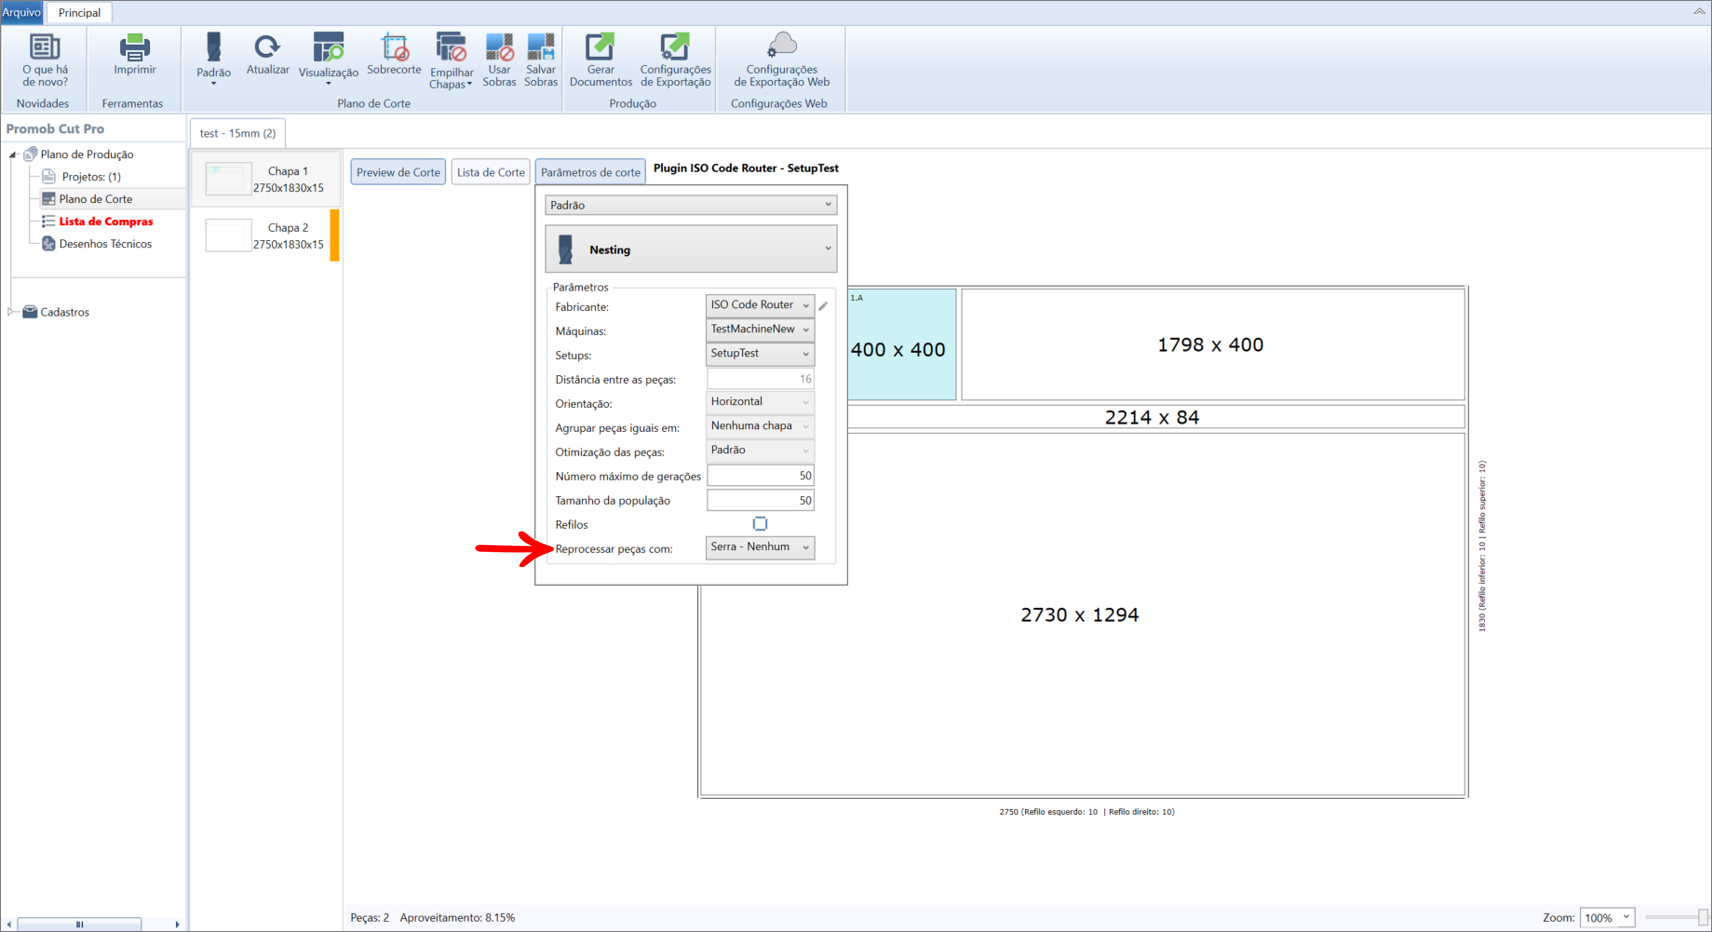Image resolution: width=1712 pixels, height=932 pixels.
Task: Click the Usar Sobras icon
Action: click(499, 47)
